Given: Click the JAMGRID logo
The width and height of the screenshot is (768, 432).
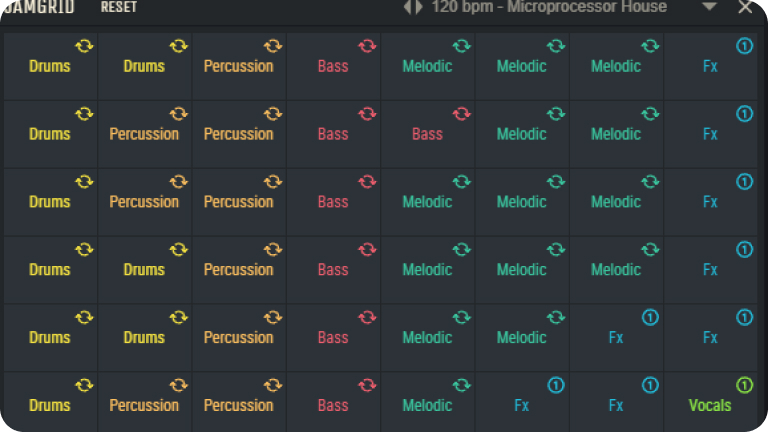Looking at the screenshot, I should (38, 7).
